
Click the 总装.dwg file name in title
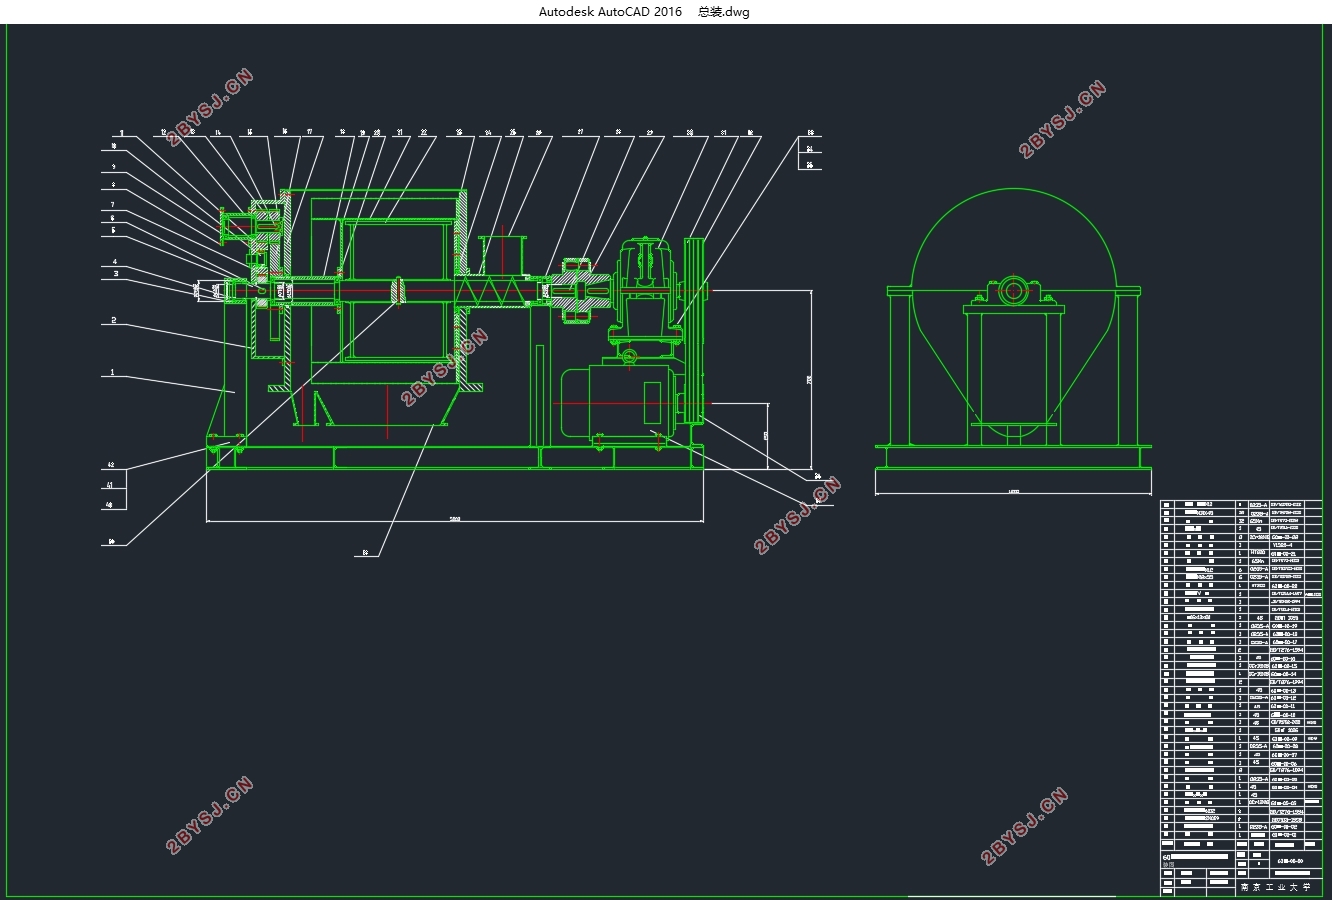click(x=724, y=12)
